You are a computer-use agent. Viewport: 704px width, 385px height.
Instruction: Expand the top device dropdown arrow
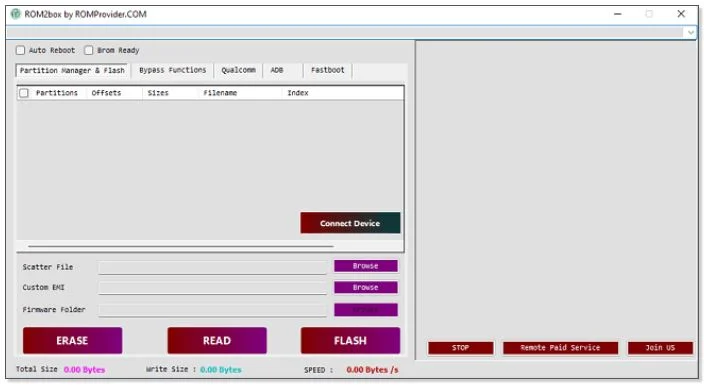(x=690, y=32)
